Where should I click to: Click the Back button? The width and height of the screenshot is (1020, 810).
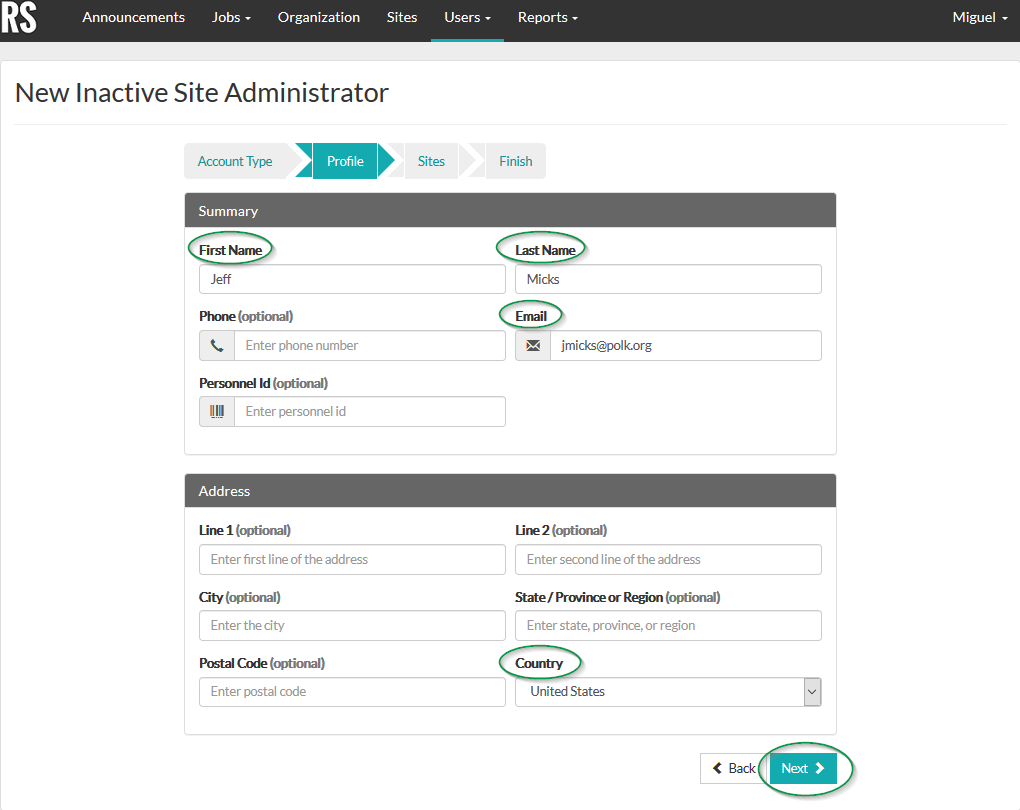pos(734,768)
